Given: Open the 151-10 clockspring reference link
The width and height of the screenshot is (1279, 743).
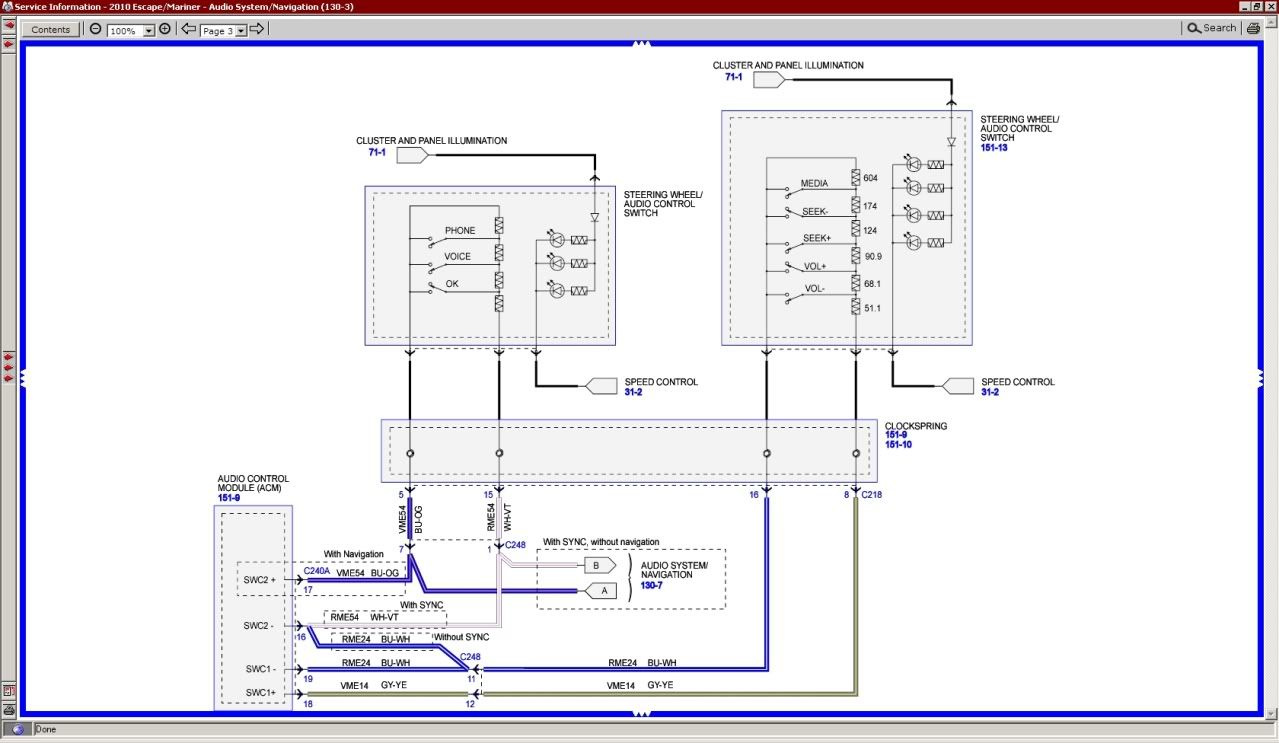Looking at the screenshot, I should coord(899,445).
